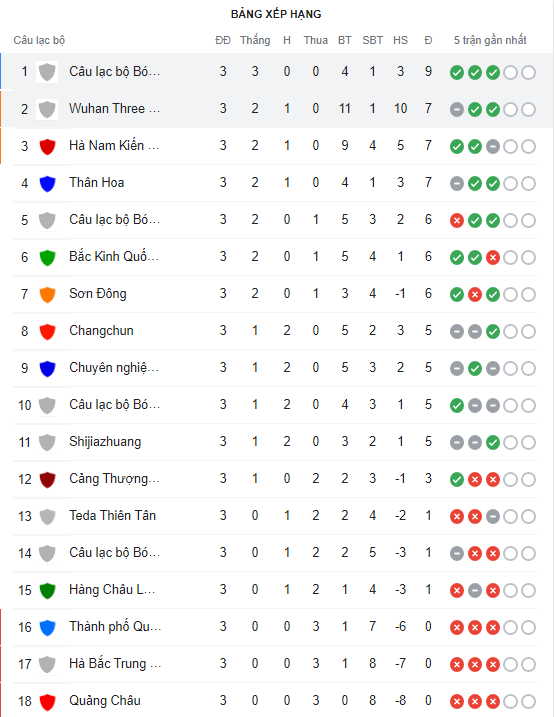Click the orange shield icon beside Sơn Đông
The image size is (554, 717).
48,294
